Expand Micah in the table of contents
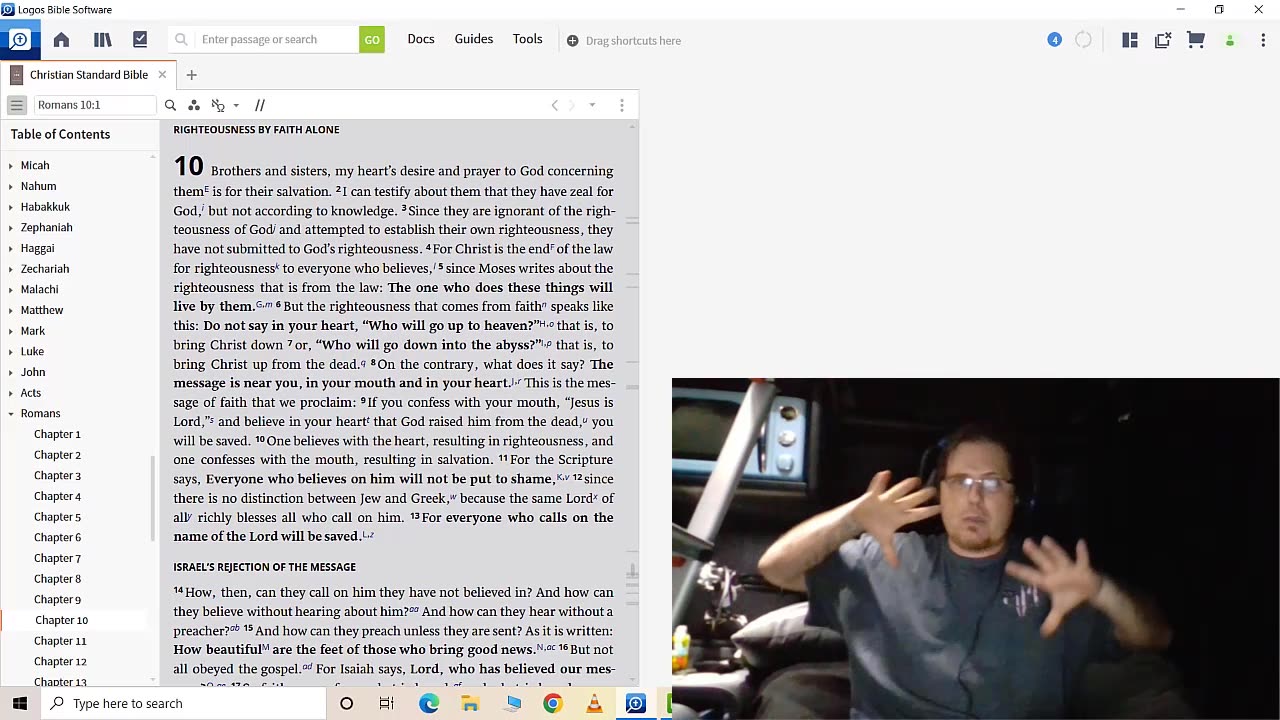 [x=11, y=166]
